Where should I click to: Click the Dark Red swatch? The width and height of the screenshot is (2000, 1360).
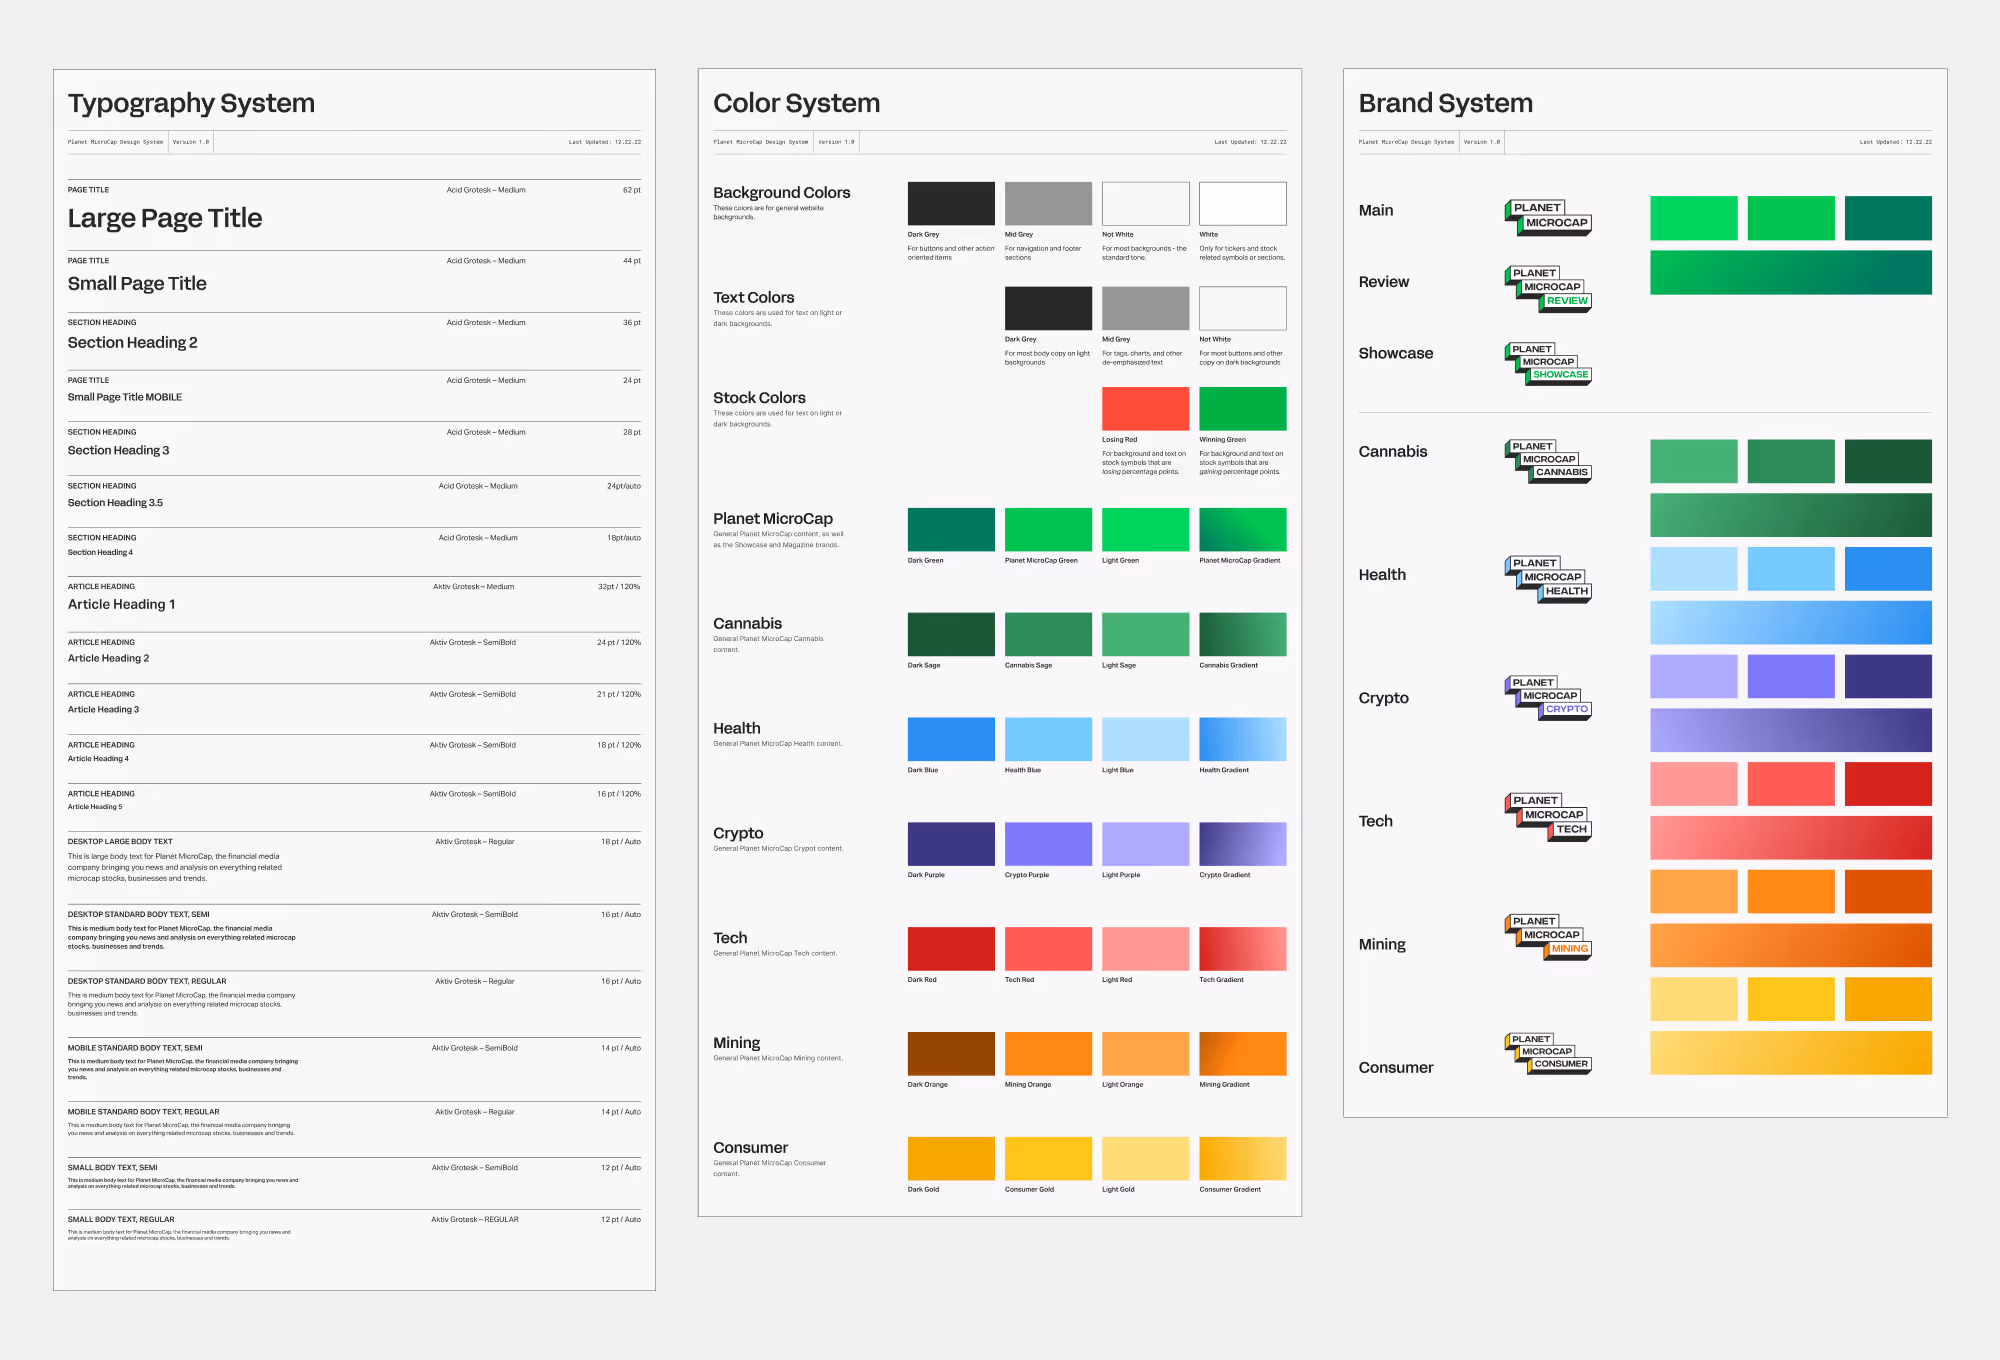pos(951,949)
